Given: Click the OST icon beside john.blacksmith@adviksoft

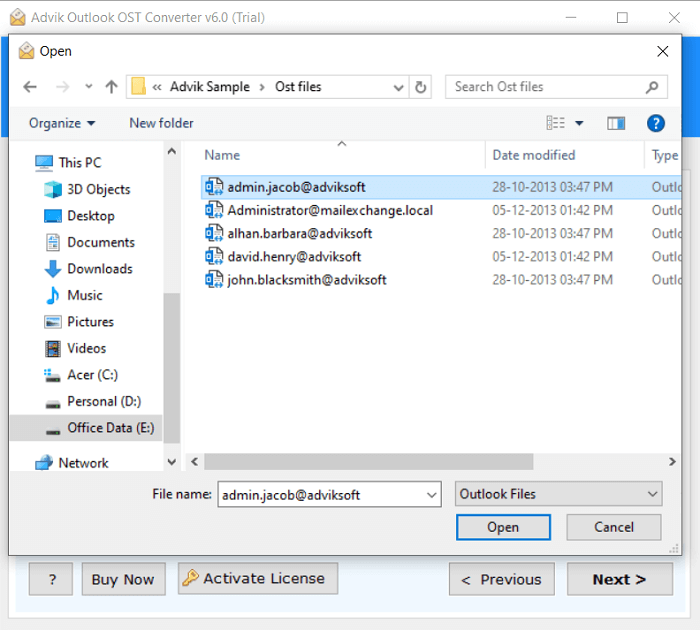Looking at the screenshot, I should (x=214, y=279).
